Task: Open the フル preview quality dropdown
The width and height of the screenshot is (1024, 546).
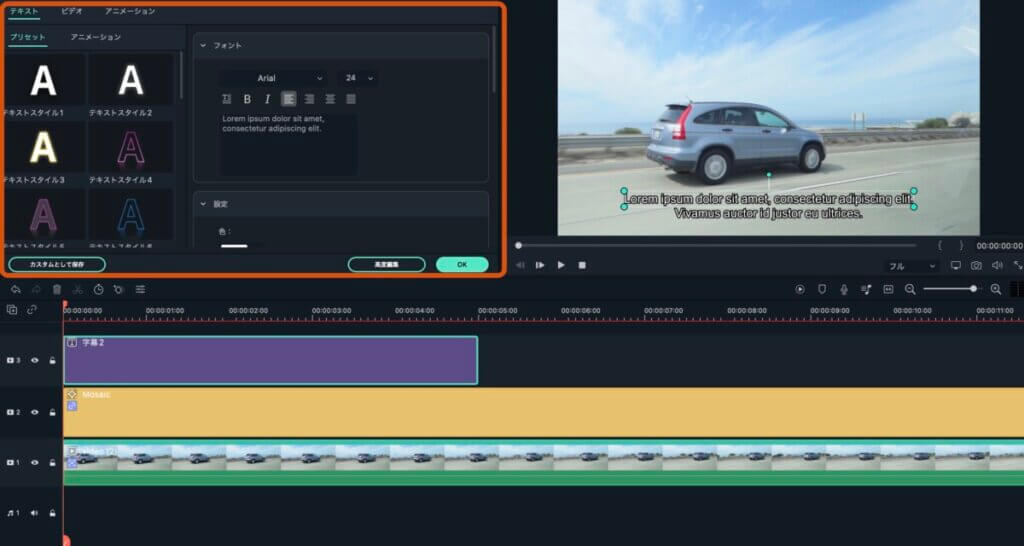Action: 912,266
